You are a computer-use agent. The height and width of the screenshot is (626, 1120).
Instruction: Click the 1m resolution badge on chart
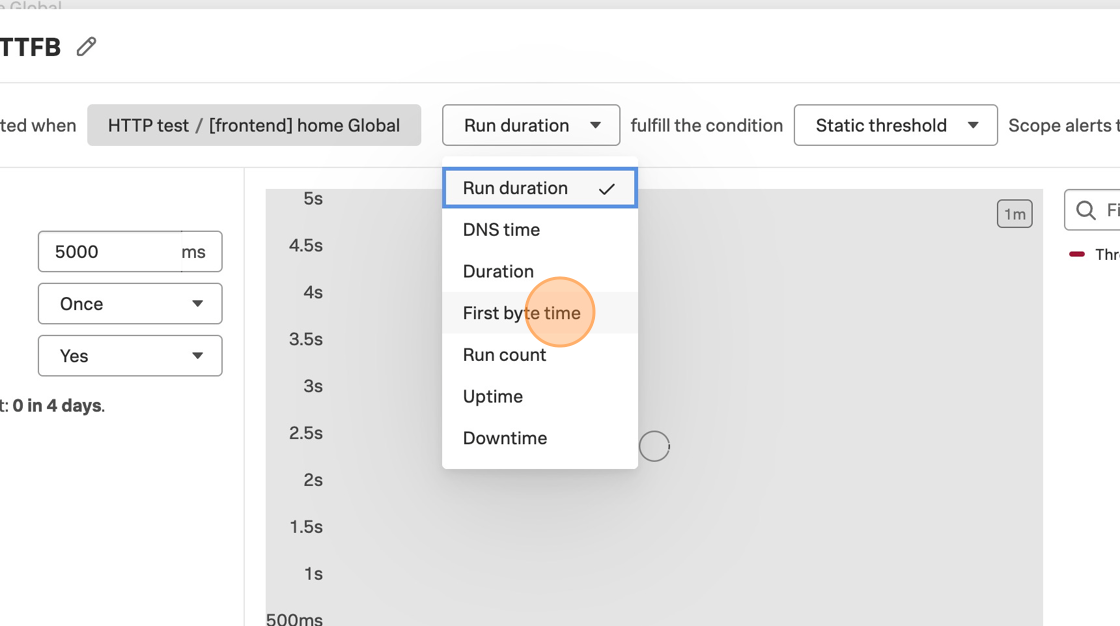pos(1014,214)
